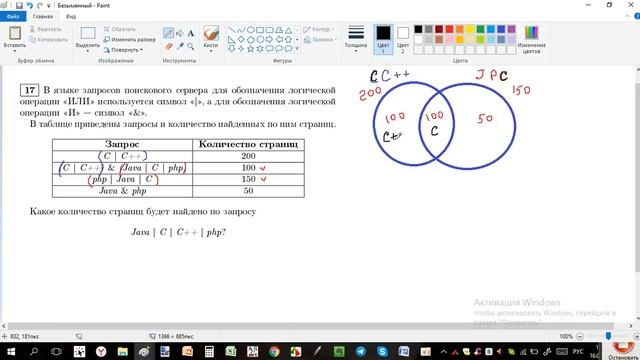Open Yandex Browser from the taskbar
This screenshot has height=360, width=640.
coord(101,351)
